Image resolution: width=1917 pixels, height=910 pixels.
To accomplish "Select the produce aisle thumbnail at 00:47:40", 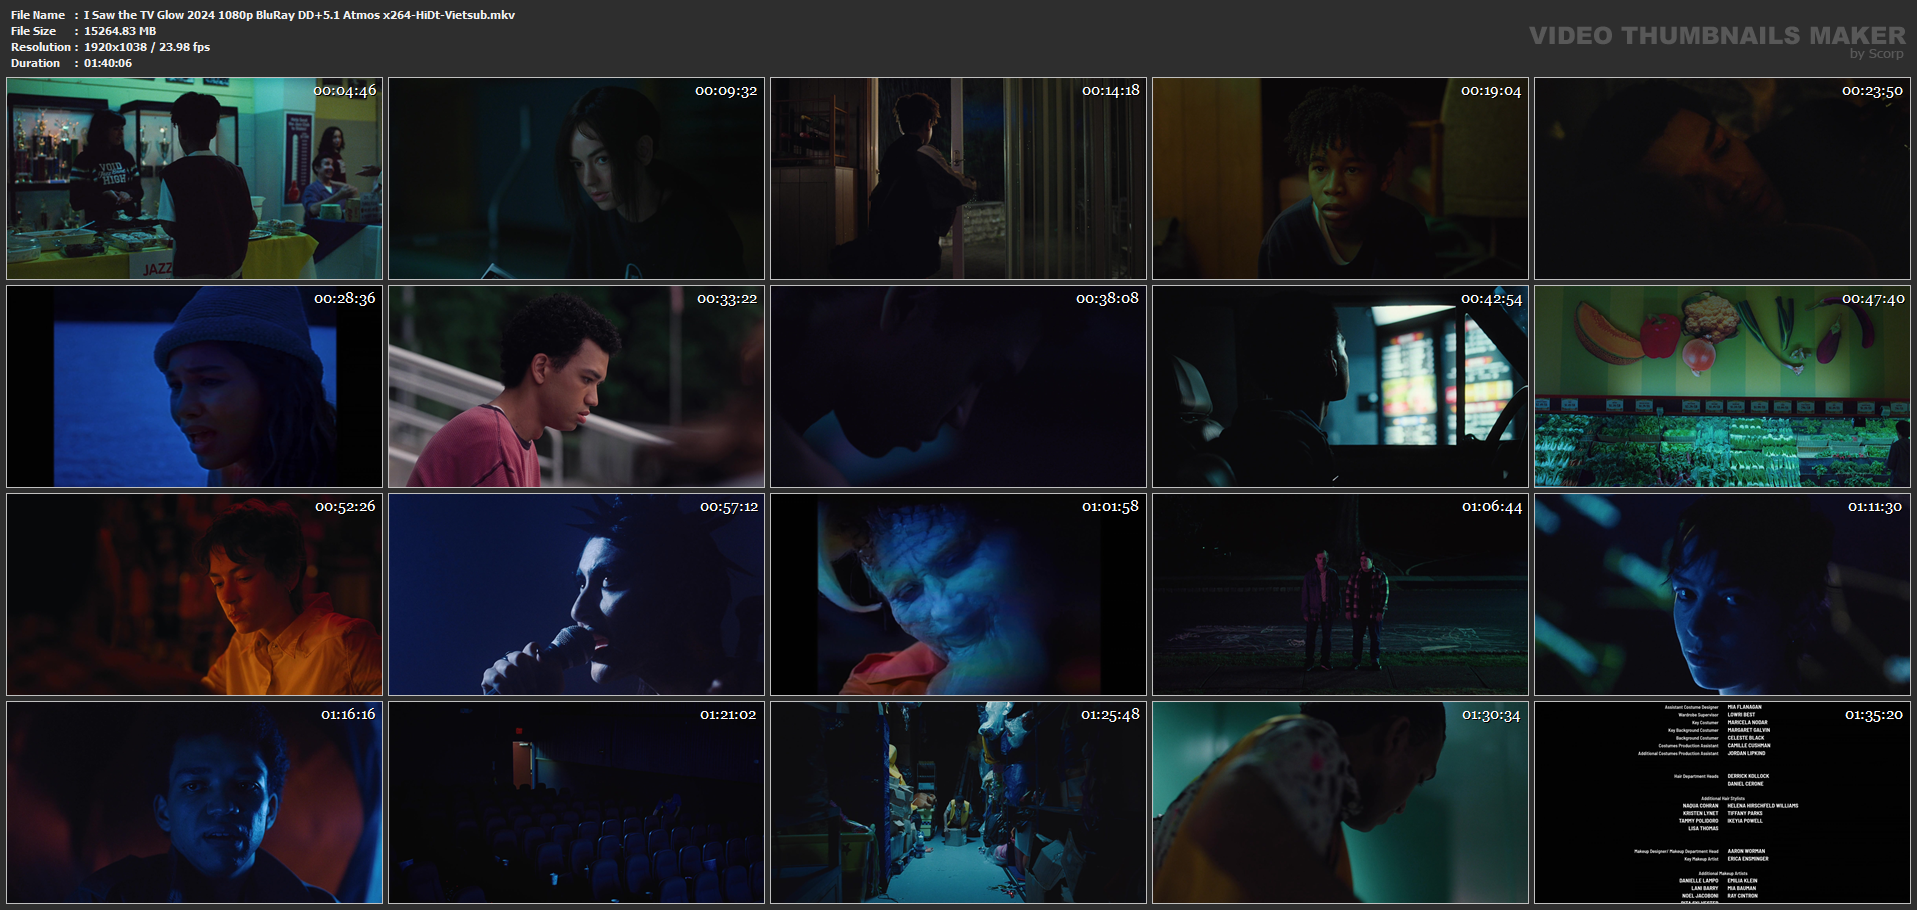I will [x=1722, y=386].
